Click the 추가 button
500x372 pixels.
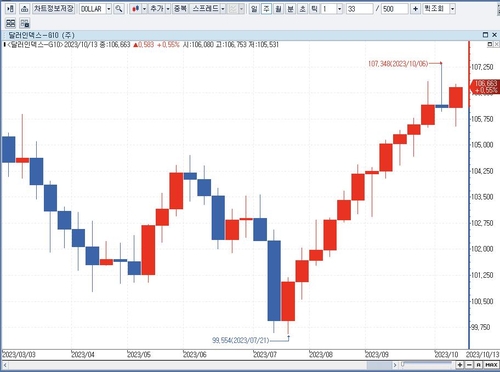[157, 9]
